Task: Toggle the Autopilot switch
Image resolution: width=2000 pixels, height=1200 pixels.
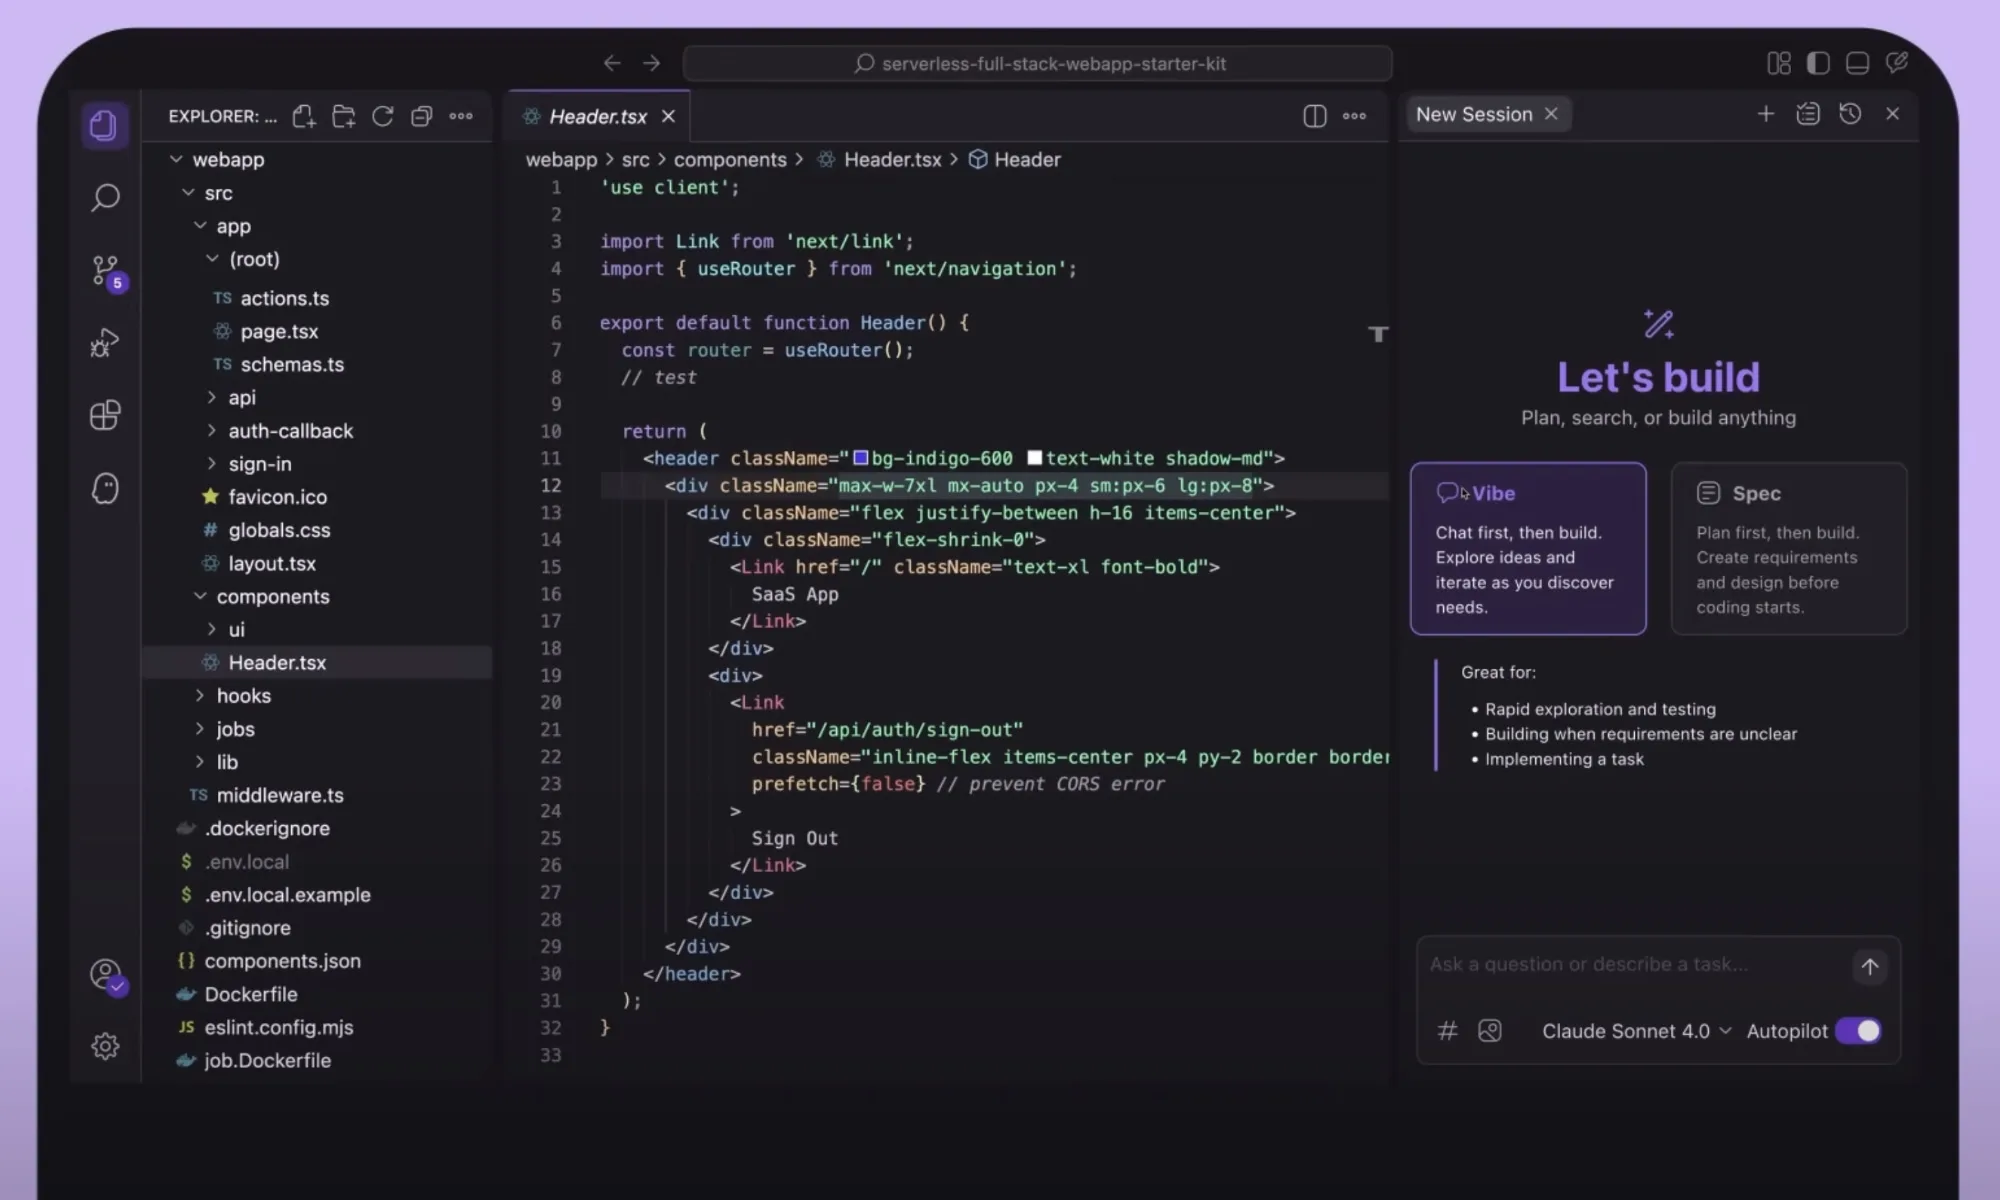Action: point(1858,1031)
